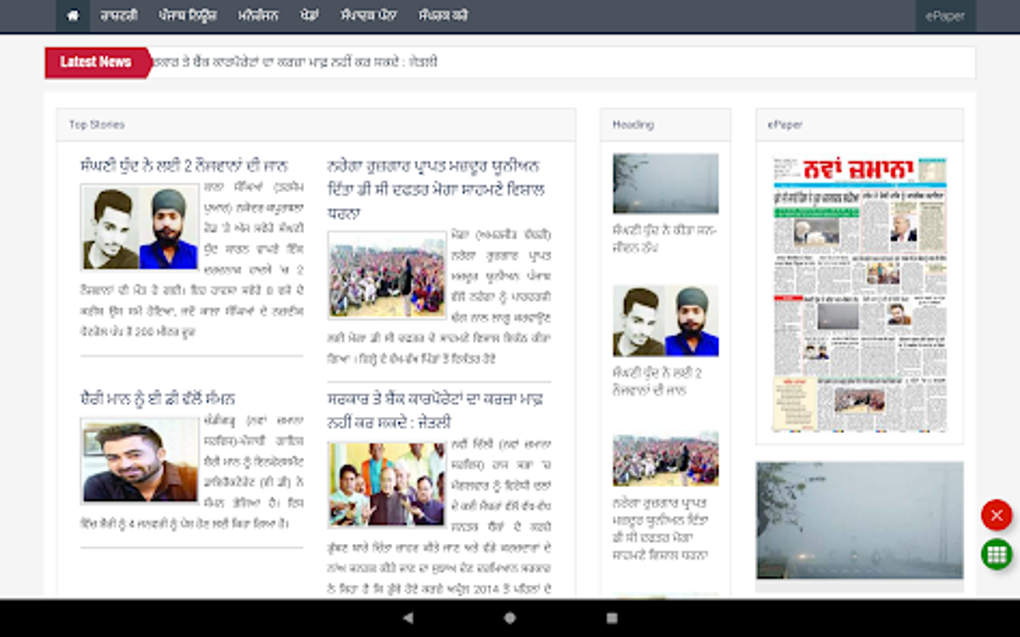Click the Sharry Mann portrait photo
This screenshot has height=637, width=1020.
point(140,460)
